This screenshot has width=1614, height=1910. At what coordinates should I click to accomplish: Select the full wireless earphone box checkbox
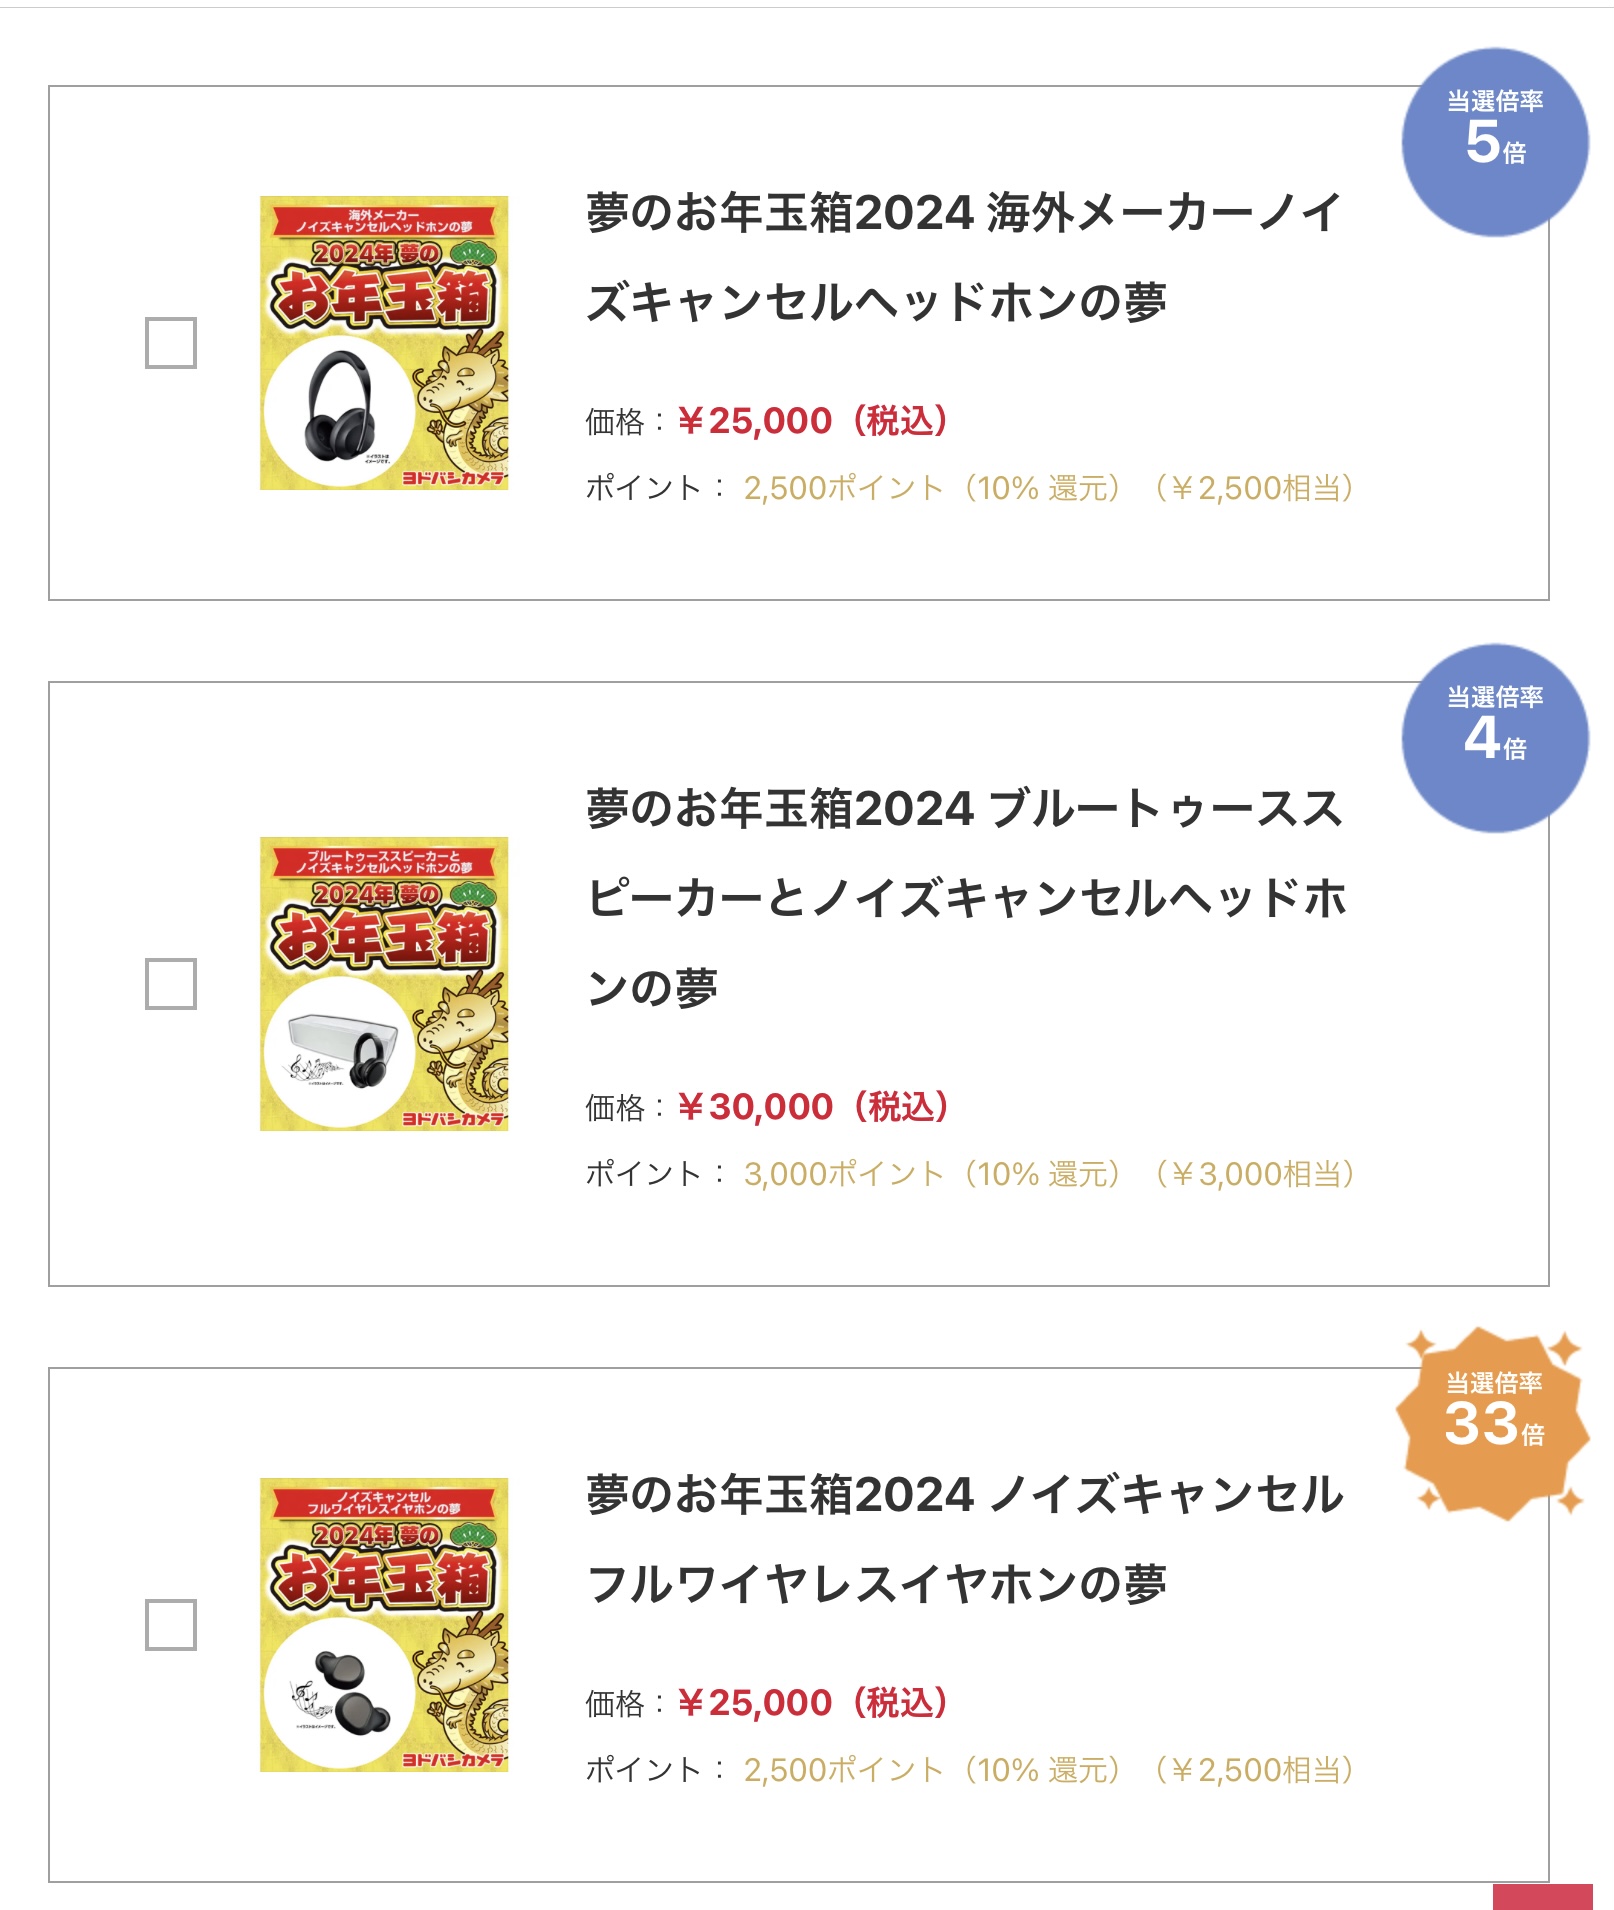point(171,1625)
